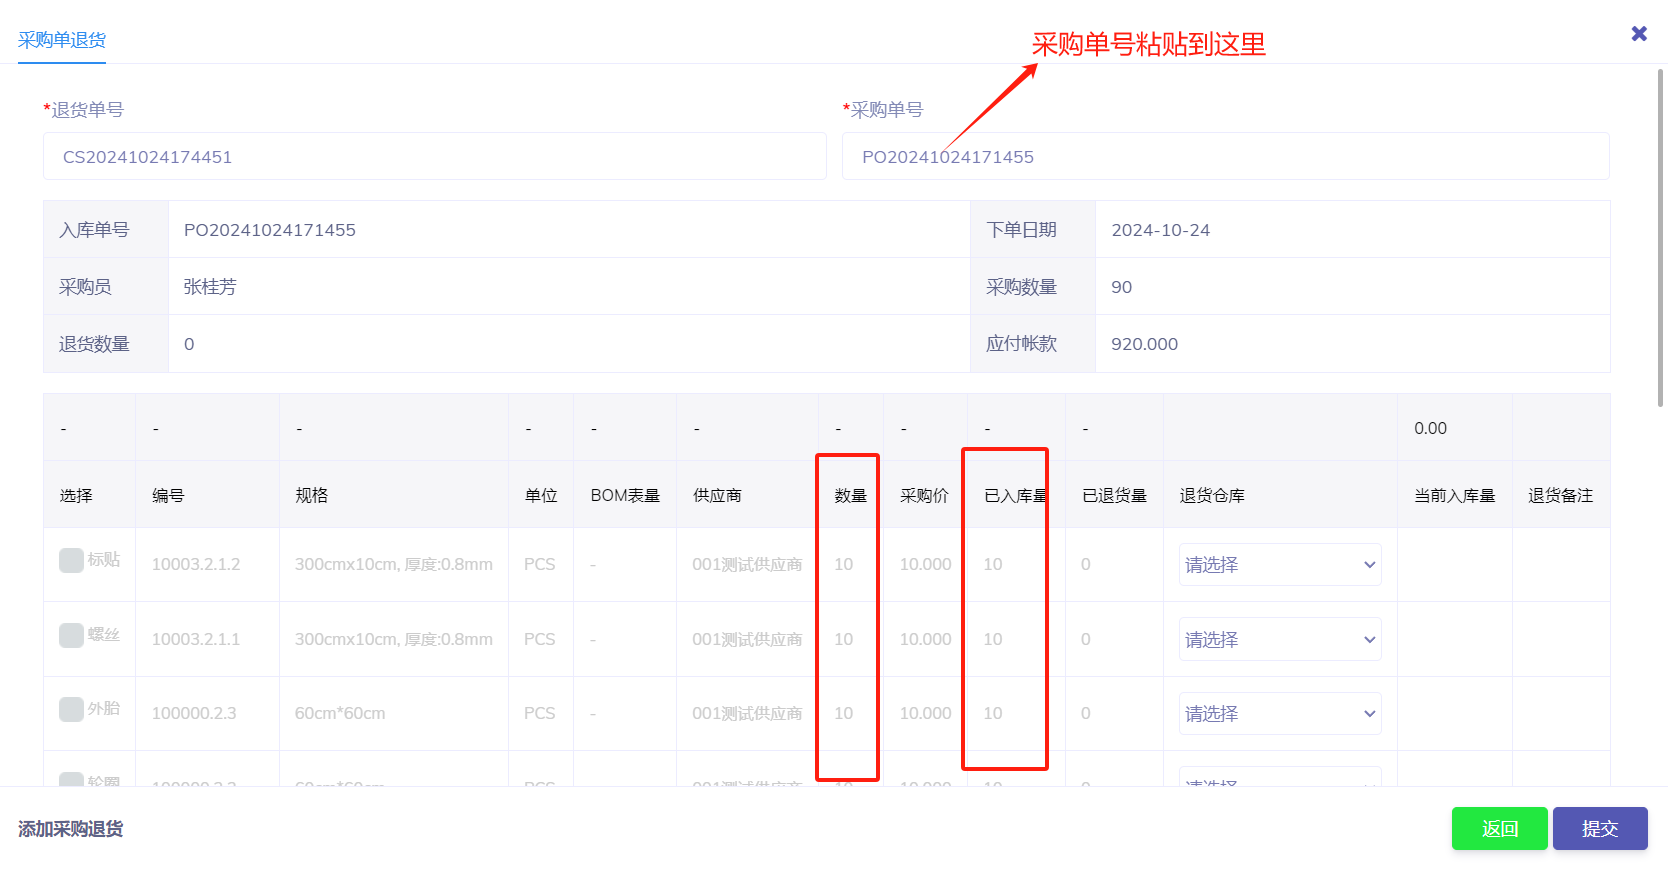Click the 退货备注 column header
This screenshot has height=870, width=1668.
tap(1560, 496)
